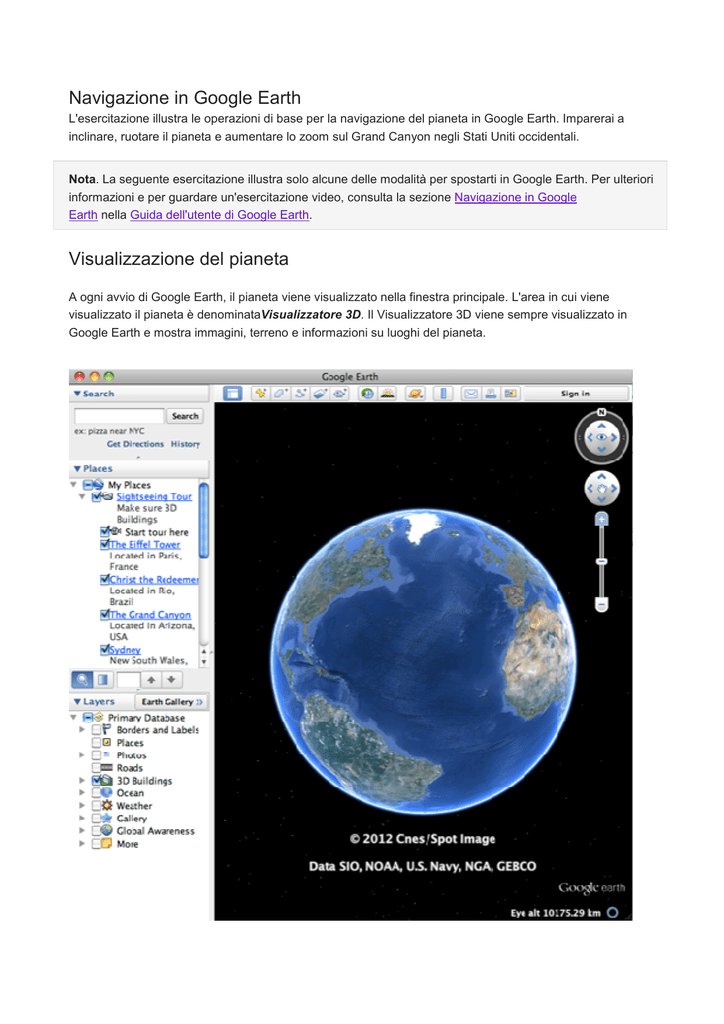Screen dimensions: 724x1024
Task: Collapse the Layers panel header
Action: pos(101,701)
